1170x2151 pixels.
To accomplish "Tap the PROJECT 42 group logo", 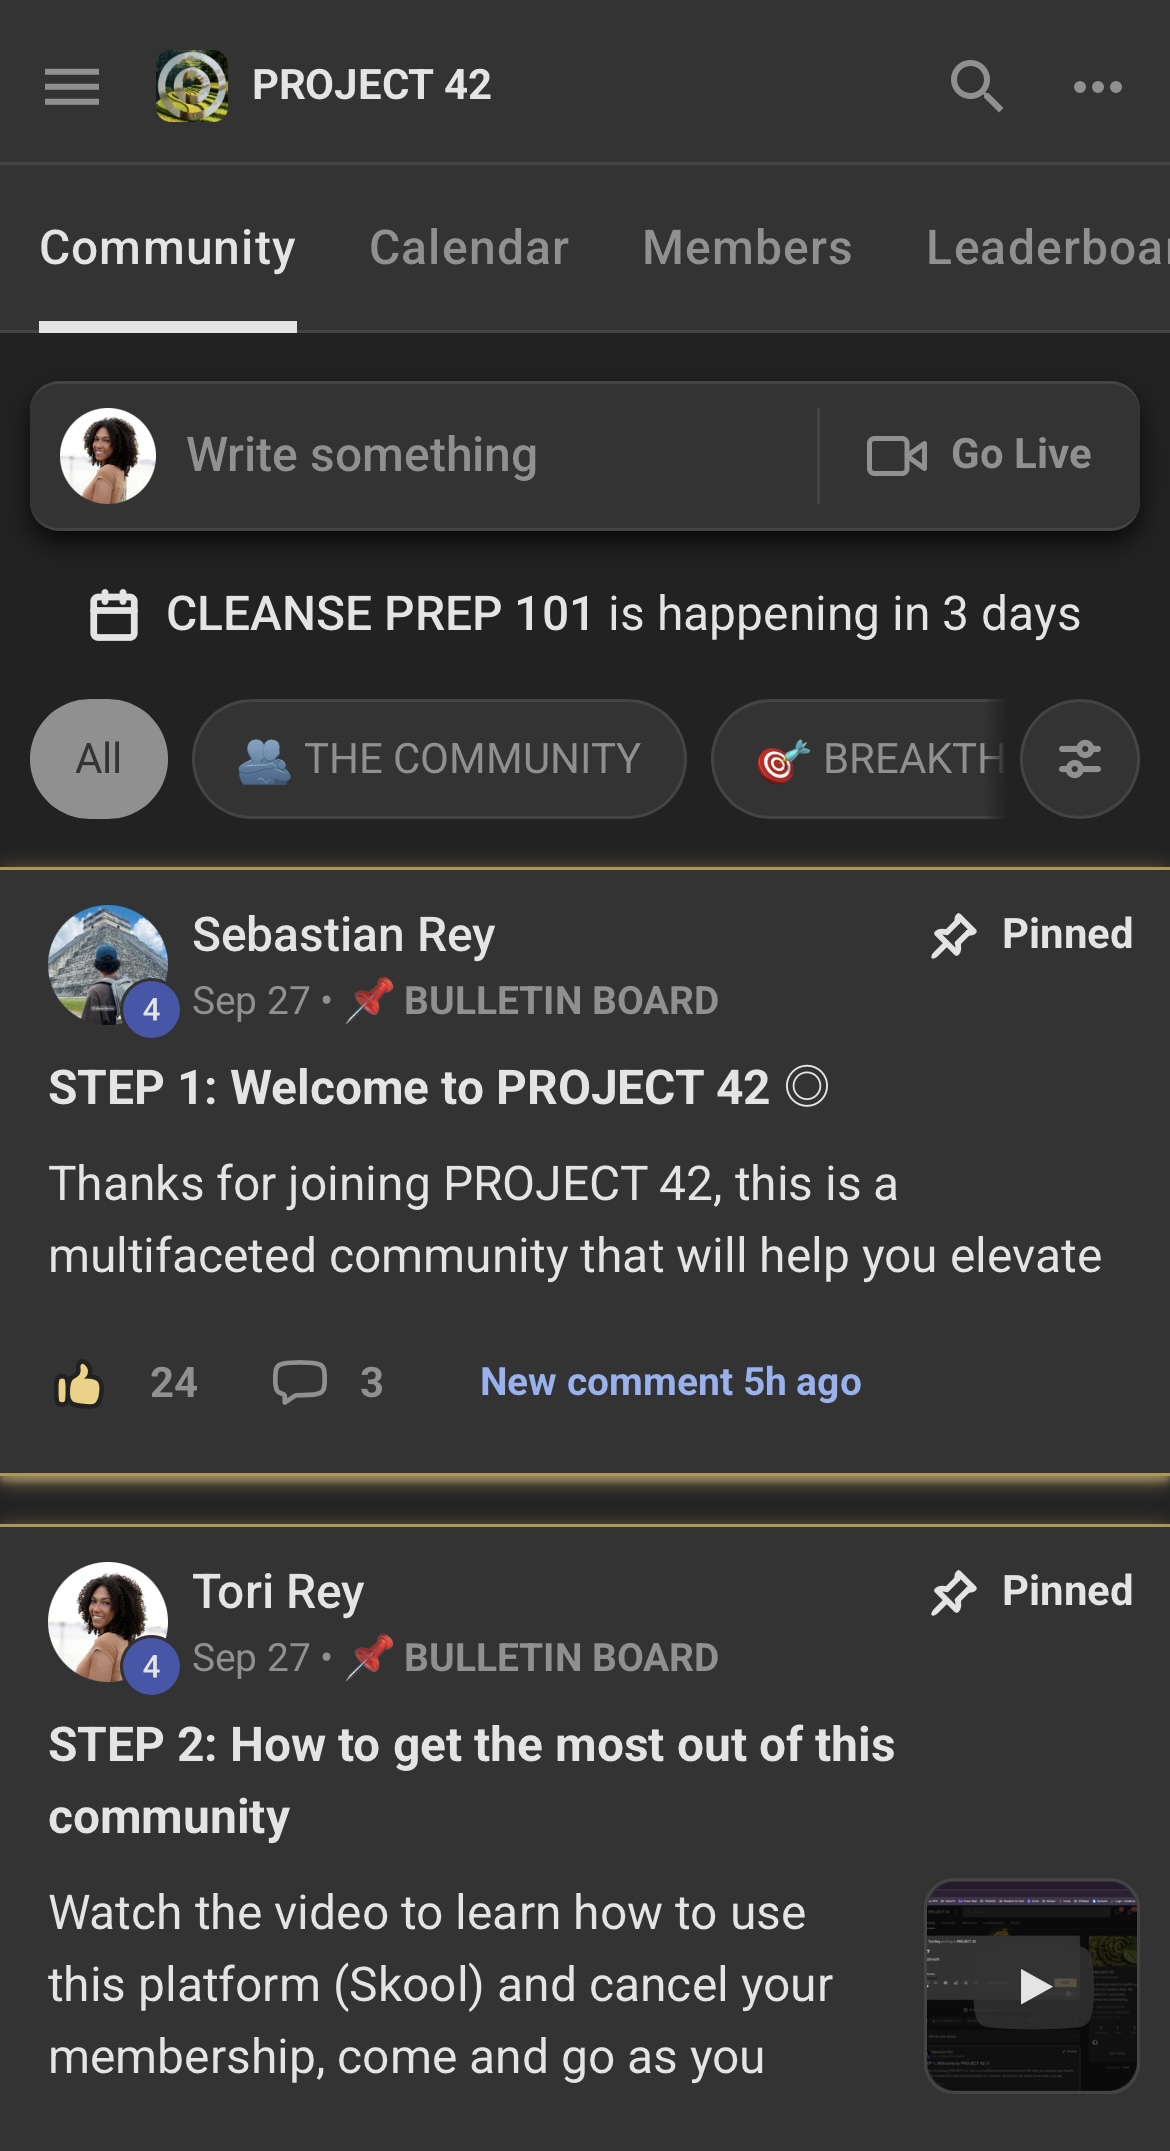I will click(x=192, y=86).
